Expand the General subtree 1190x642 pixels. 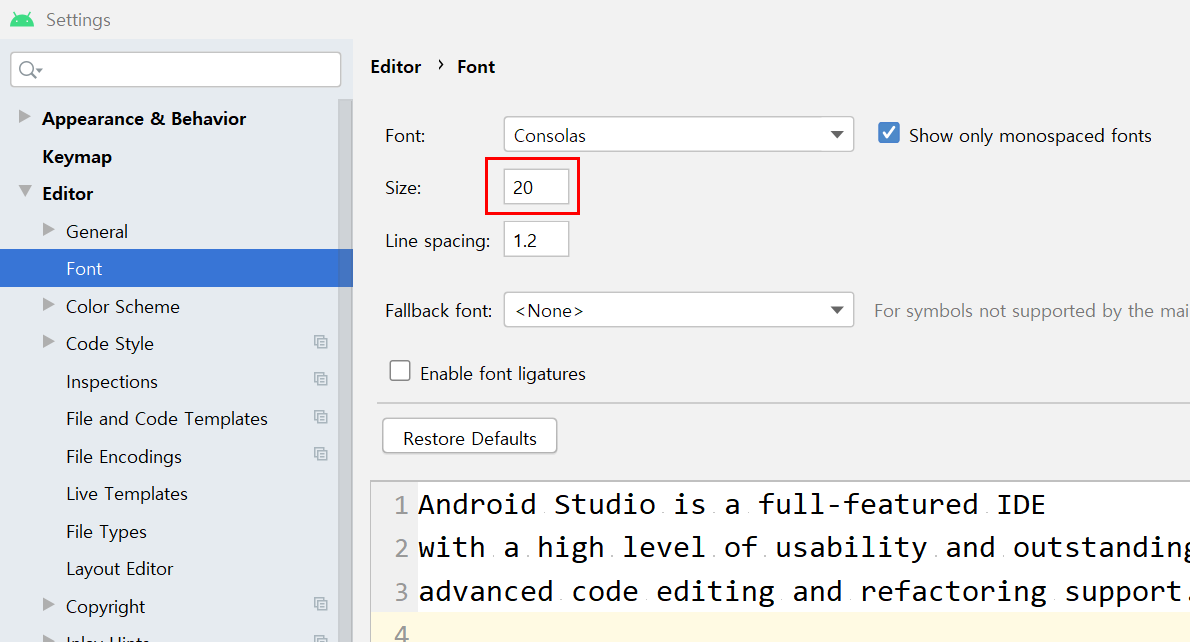click(49, 230)
